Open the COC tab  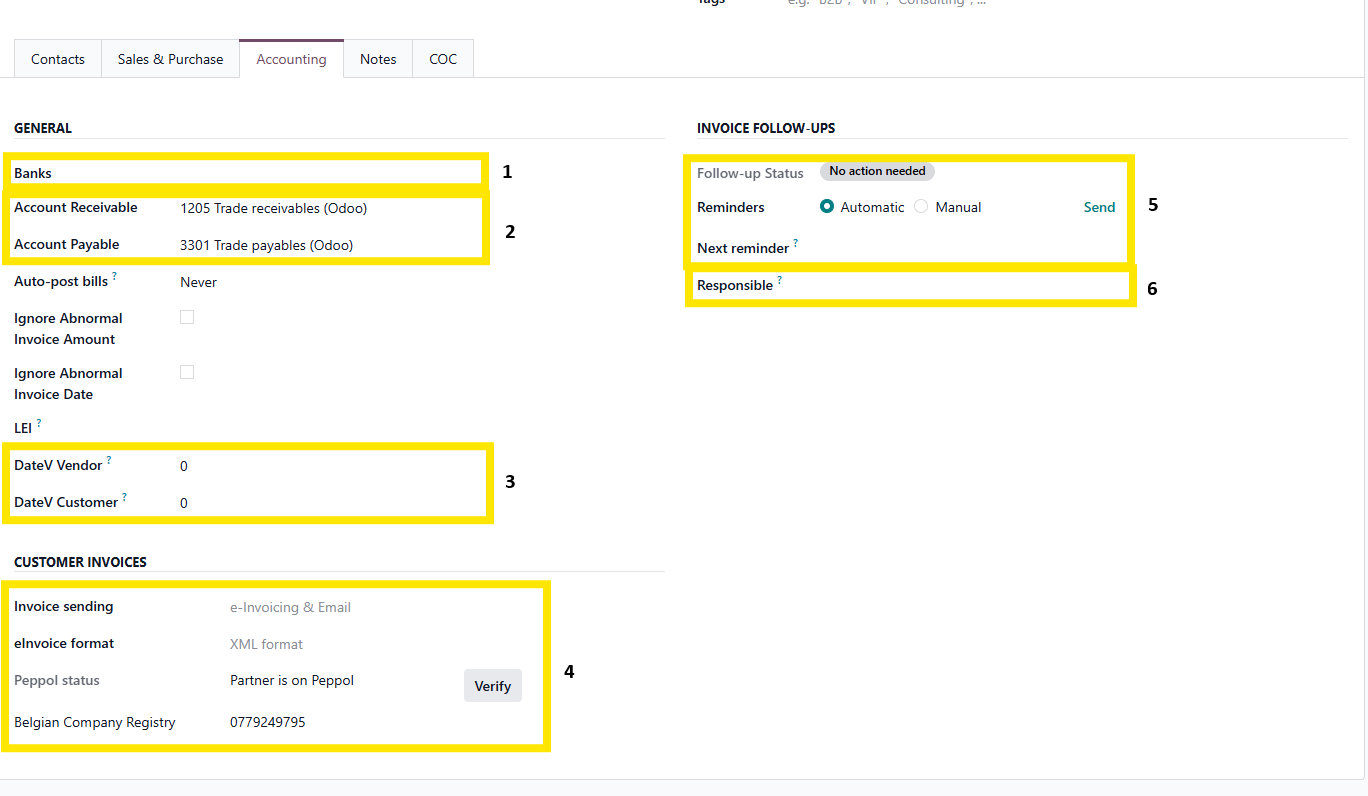pos(443,60)
